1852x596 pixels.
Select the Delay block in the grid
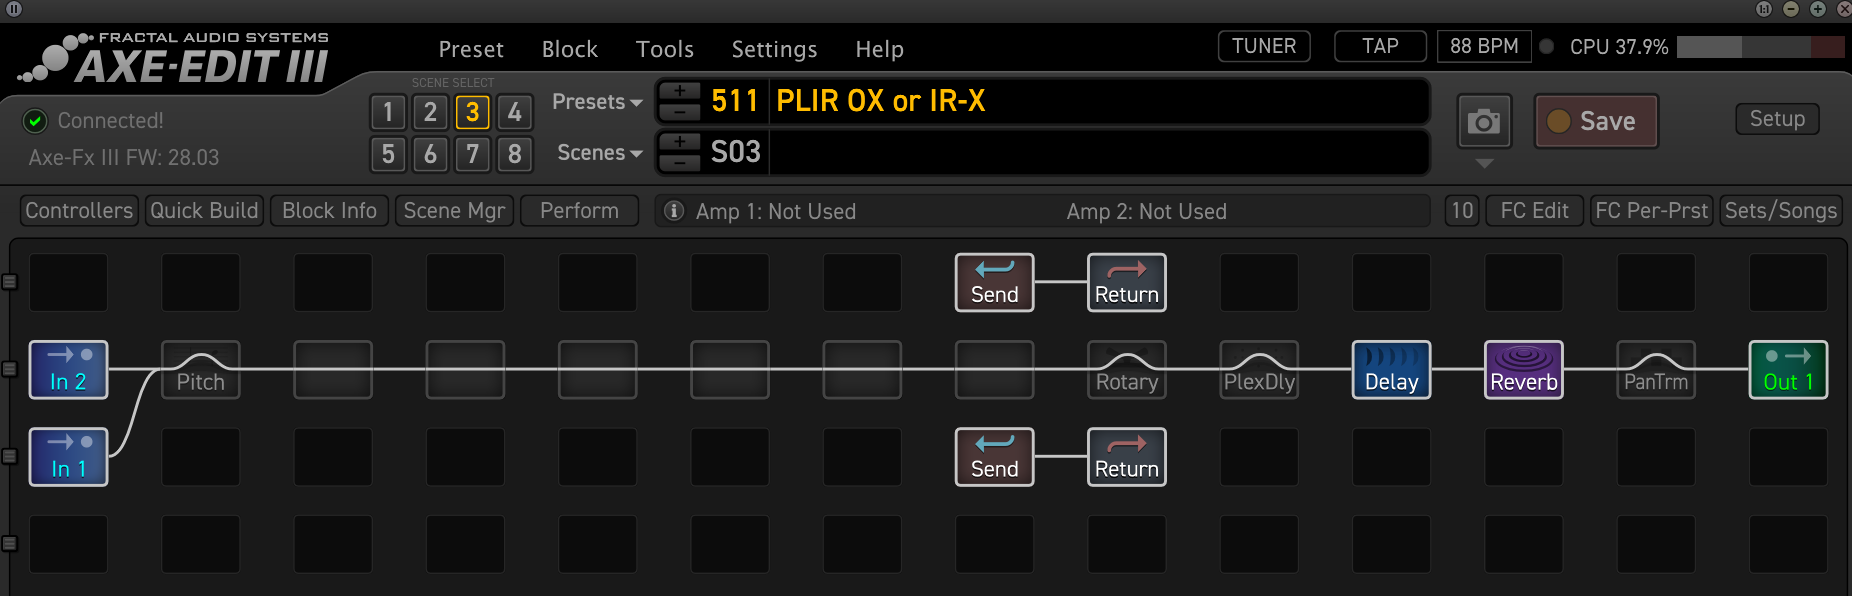pos(1391,370)
